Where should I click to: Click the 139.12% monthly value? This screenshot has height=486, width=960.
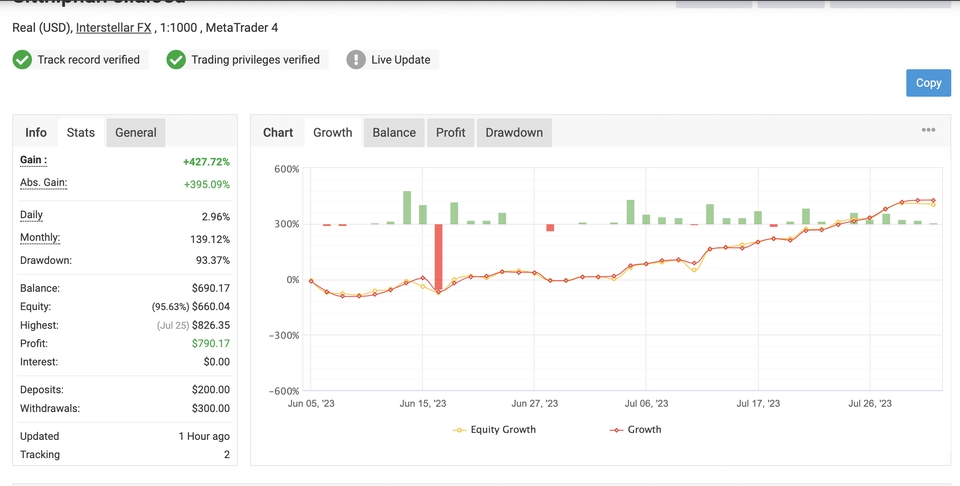(210, 239)
